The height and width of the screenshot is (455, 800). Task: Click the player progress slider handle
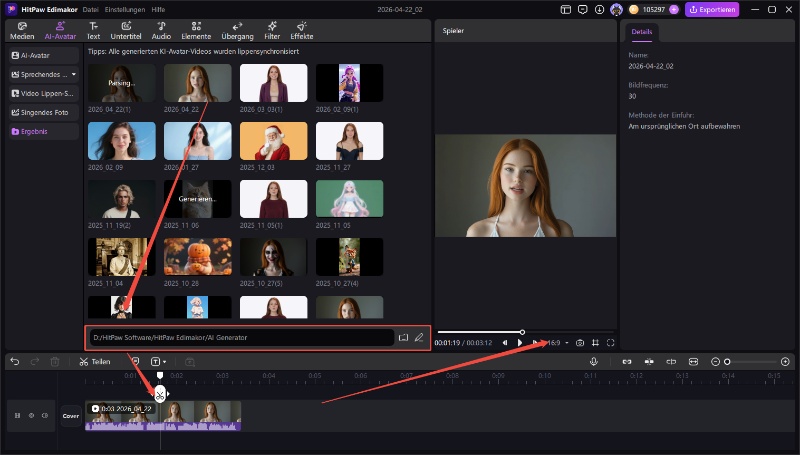click(x=522, y=332)
